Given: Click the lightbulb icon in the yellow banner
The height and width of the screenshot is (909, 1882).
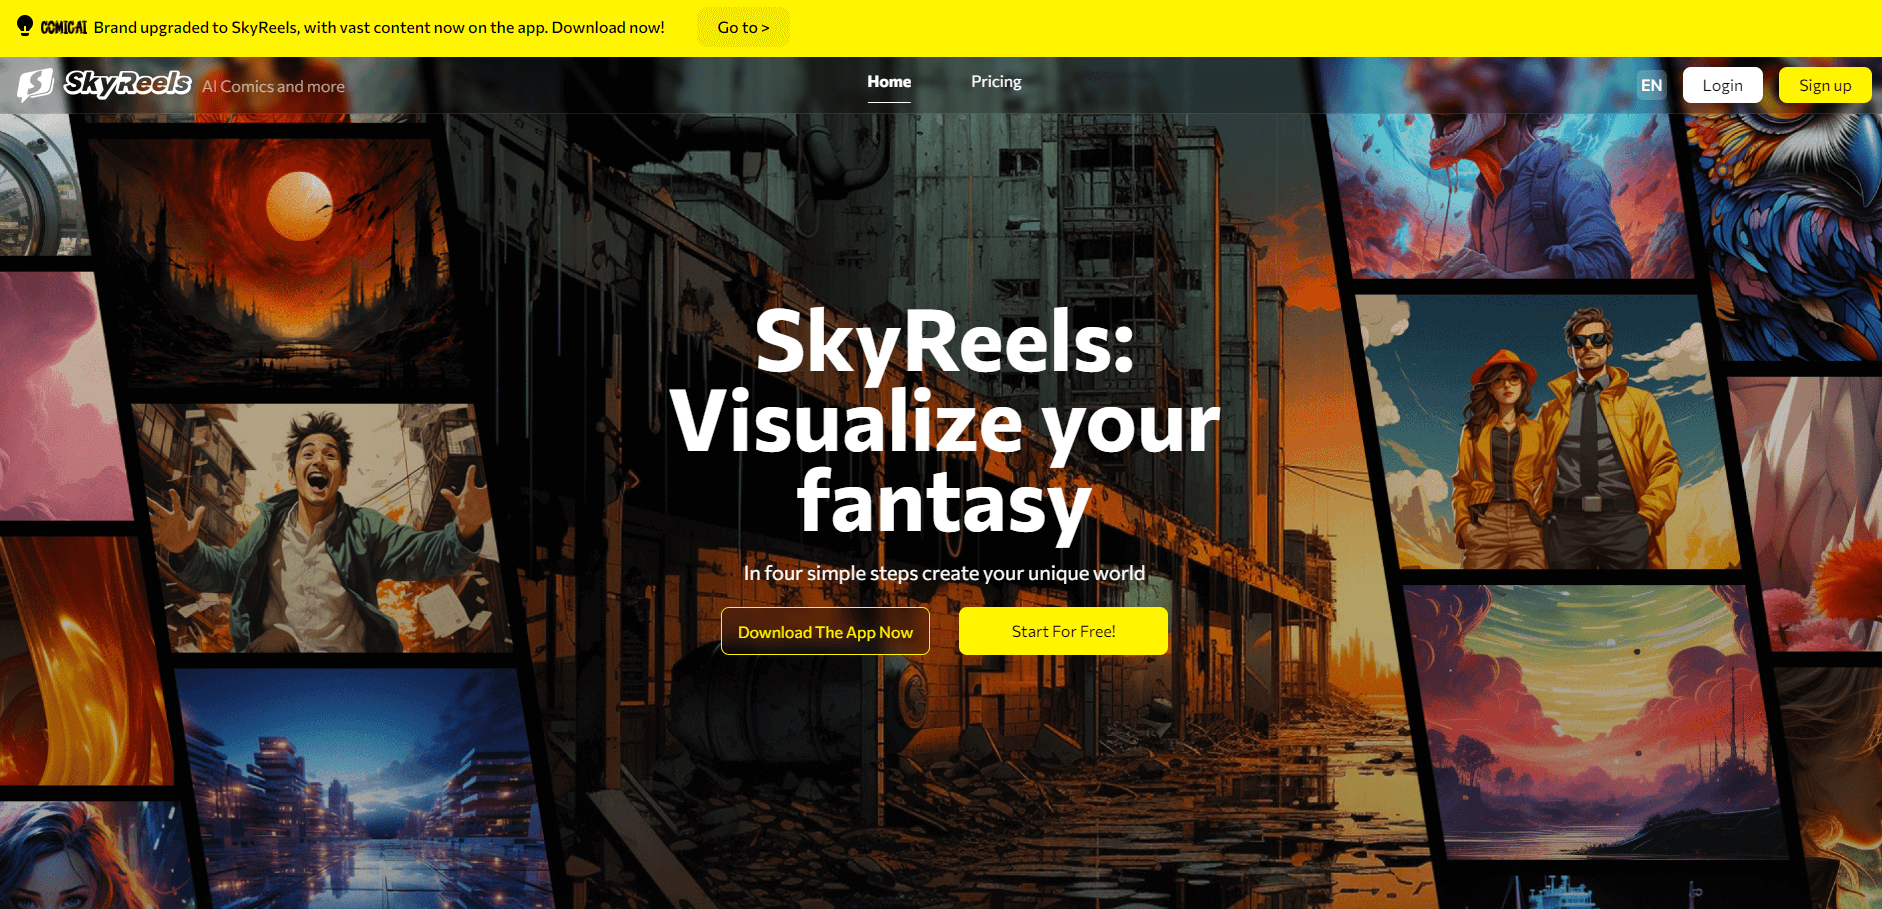Looking at the screenshot, I should 25,26.
